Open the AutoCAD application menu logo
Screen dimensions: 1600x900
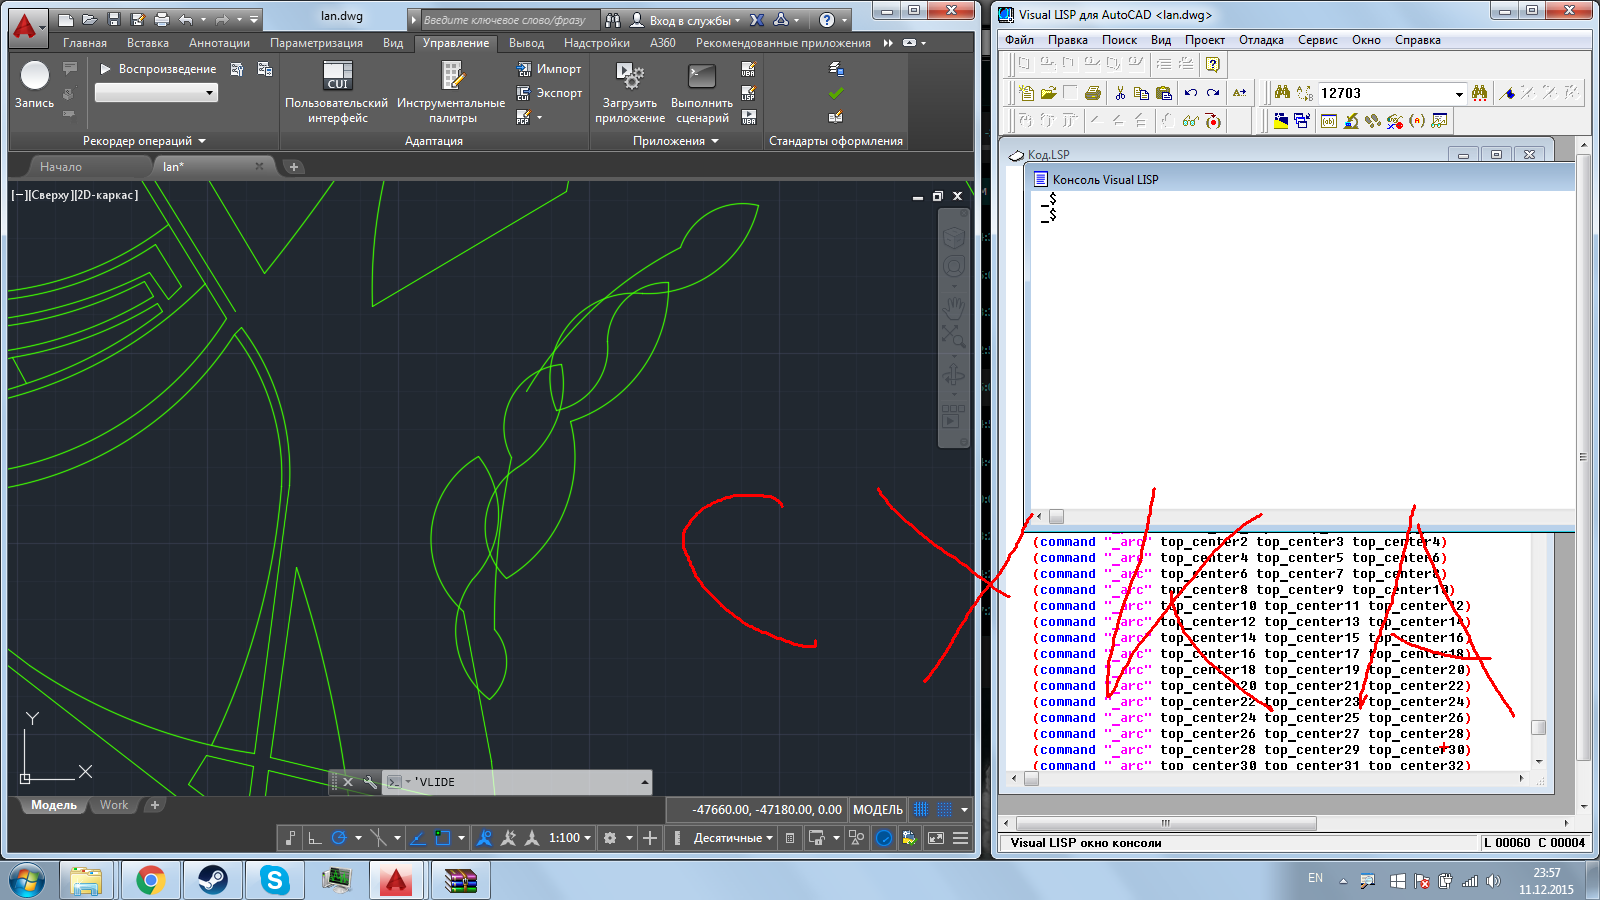tap(26, 27)
